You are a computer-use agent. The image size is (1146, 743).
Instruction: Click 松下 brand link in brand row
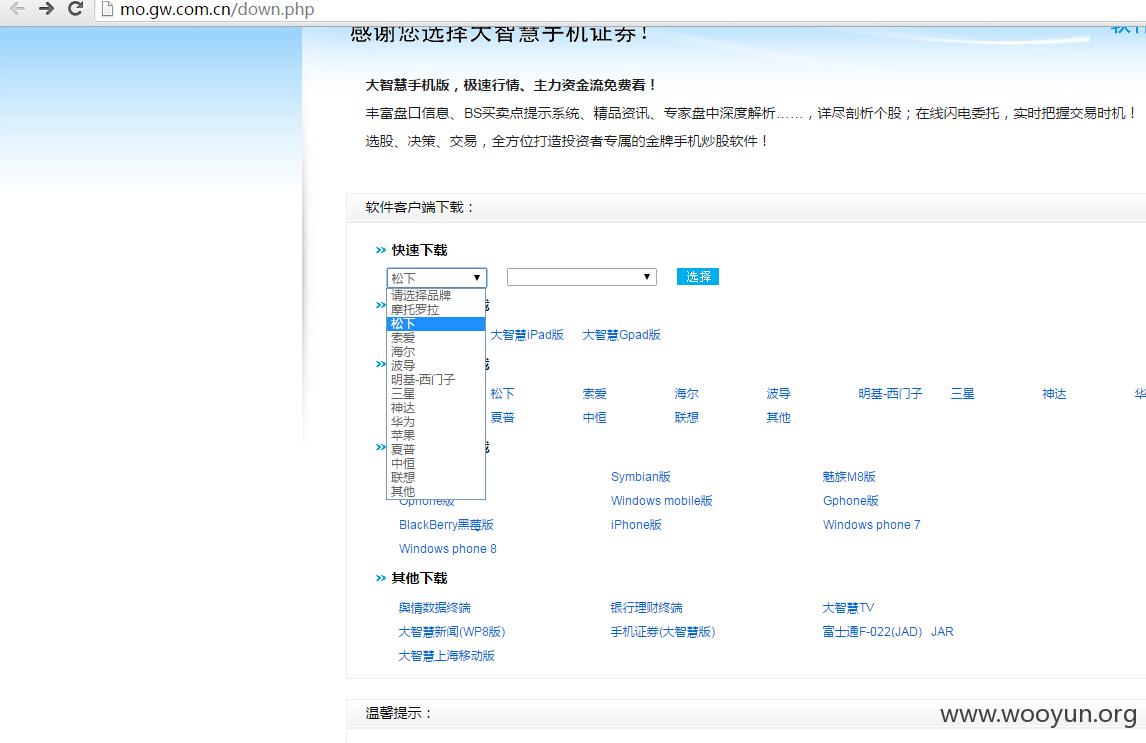click(x=502, y=394)
